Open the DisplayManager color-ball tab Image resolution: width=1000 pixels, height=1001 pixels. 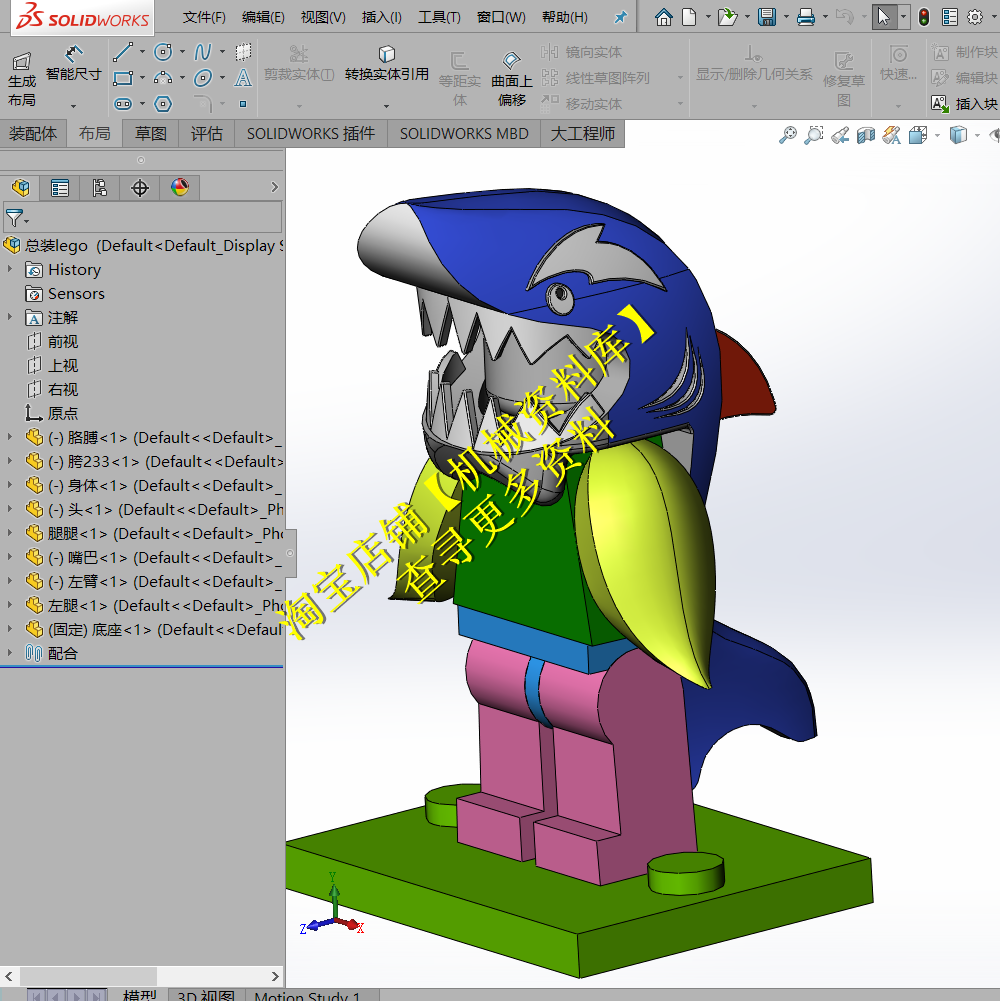pos(180,187)
